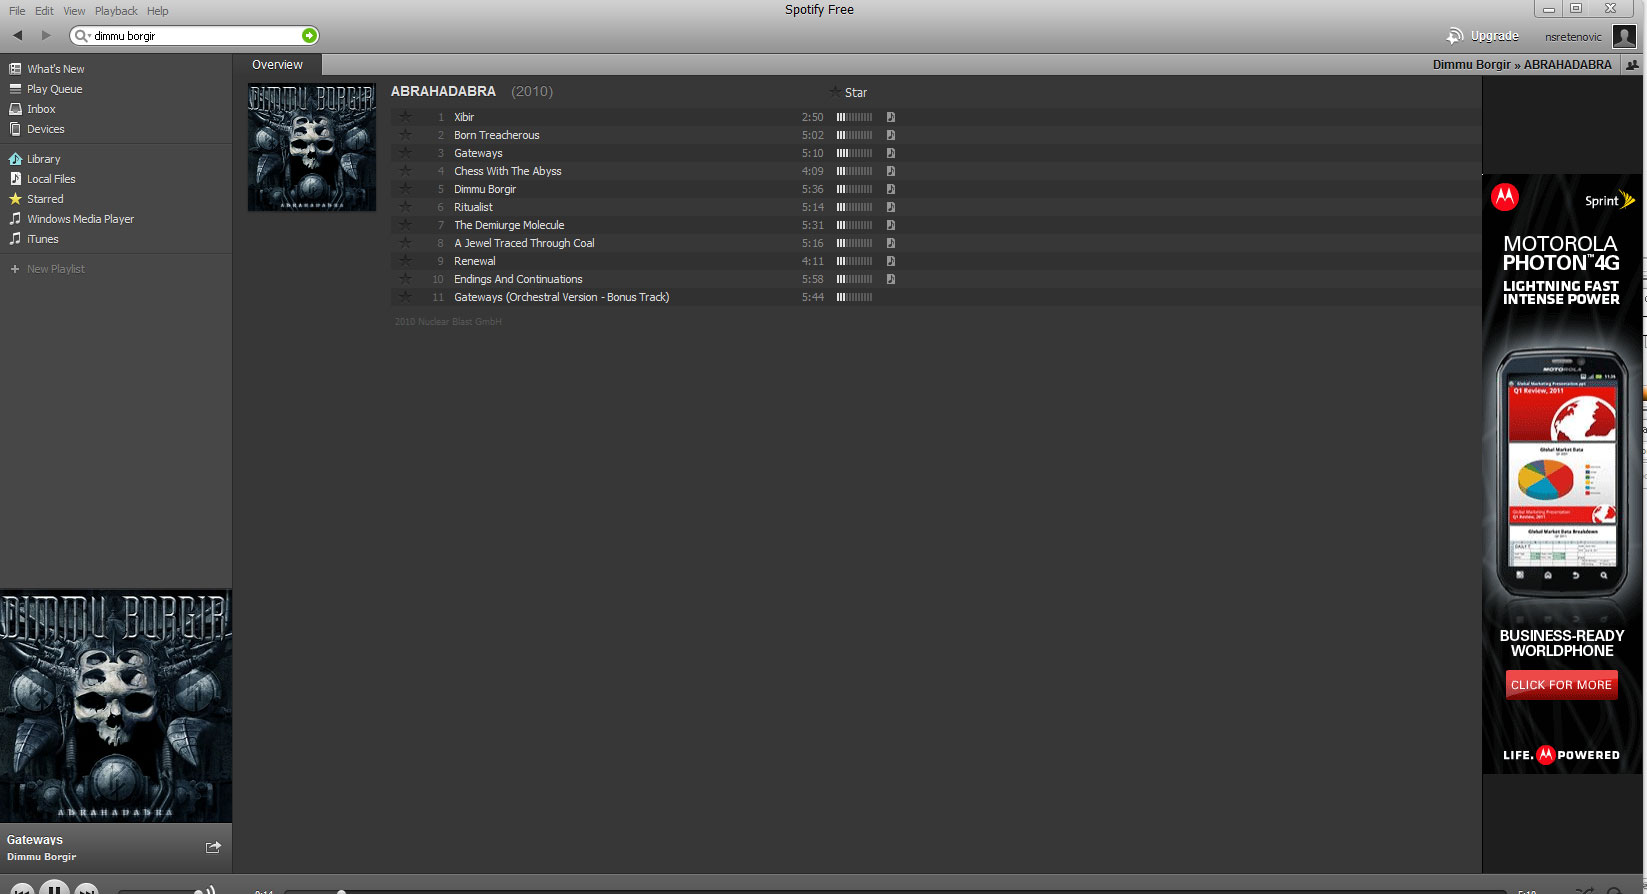Click popularity bar for Ritualist
This screenshot has height=894, width=1647.
coord(854,207)
